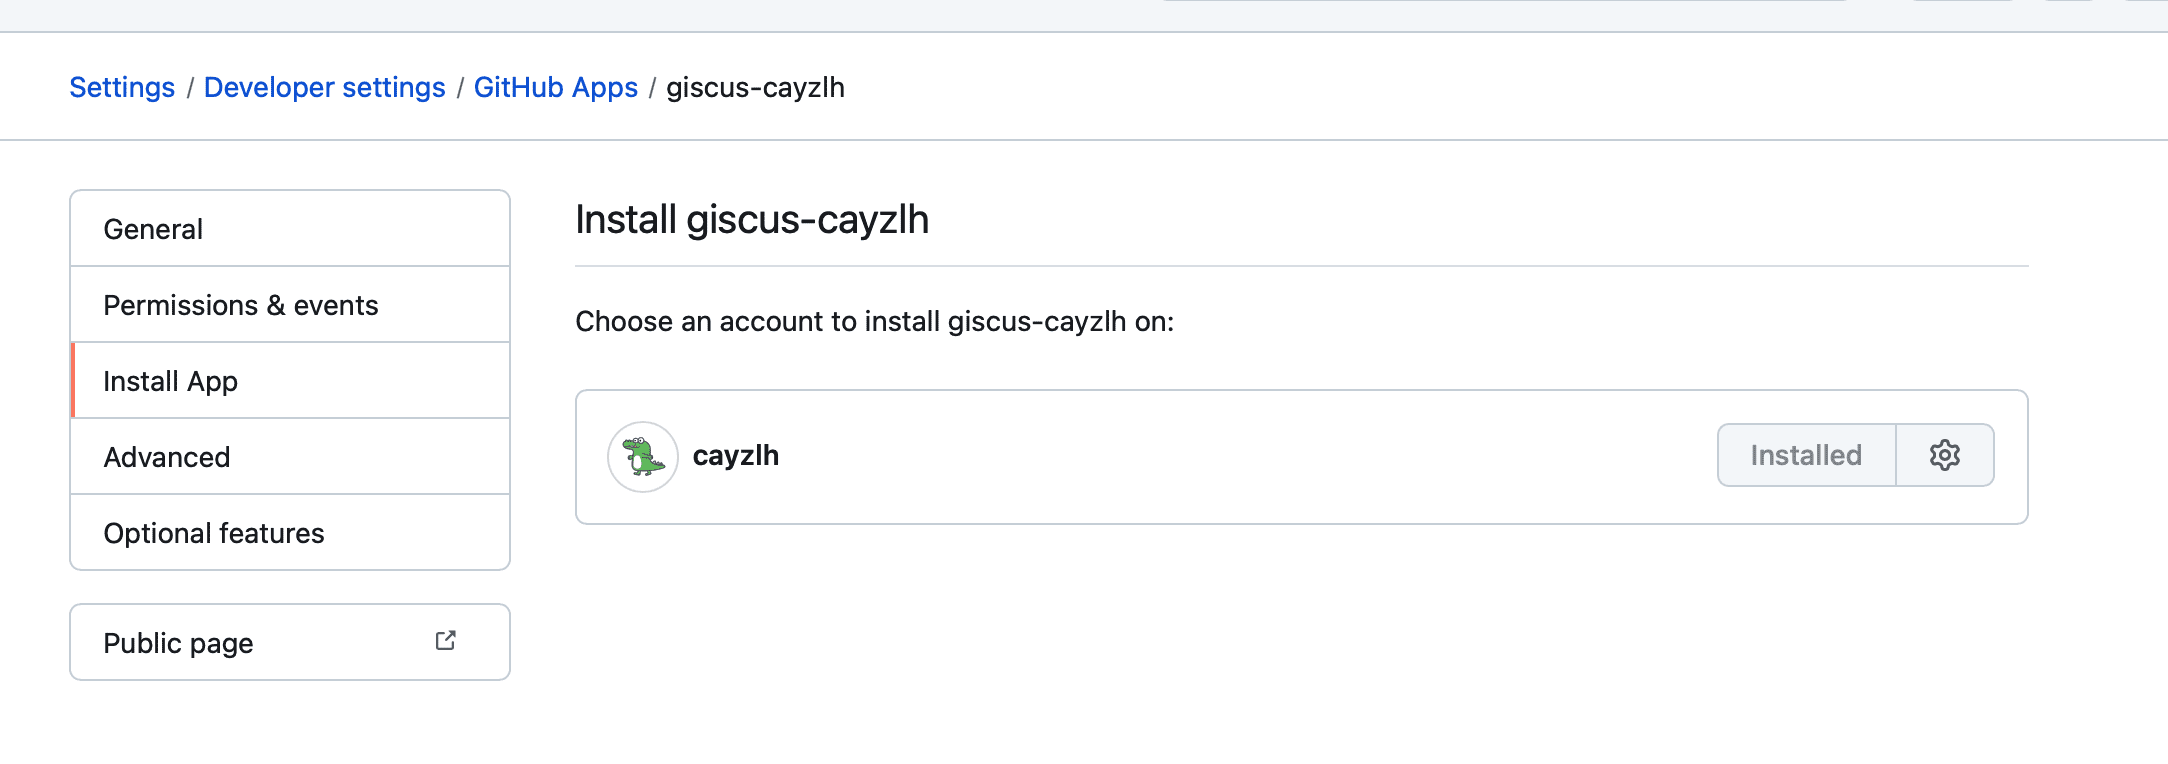
Task: Select the Install App sidebar item
Action: (170, 381)
